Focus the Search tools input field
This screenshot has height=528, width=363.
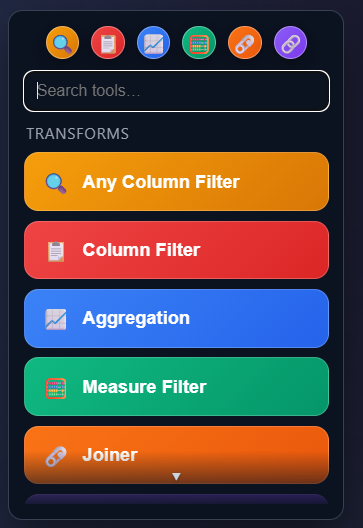(176, 91)
